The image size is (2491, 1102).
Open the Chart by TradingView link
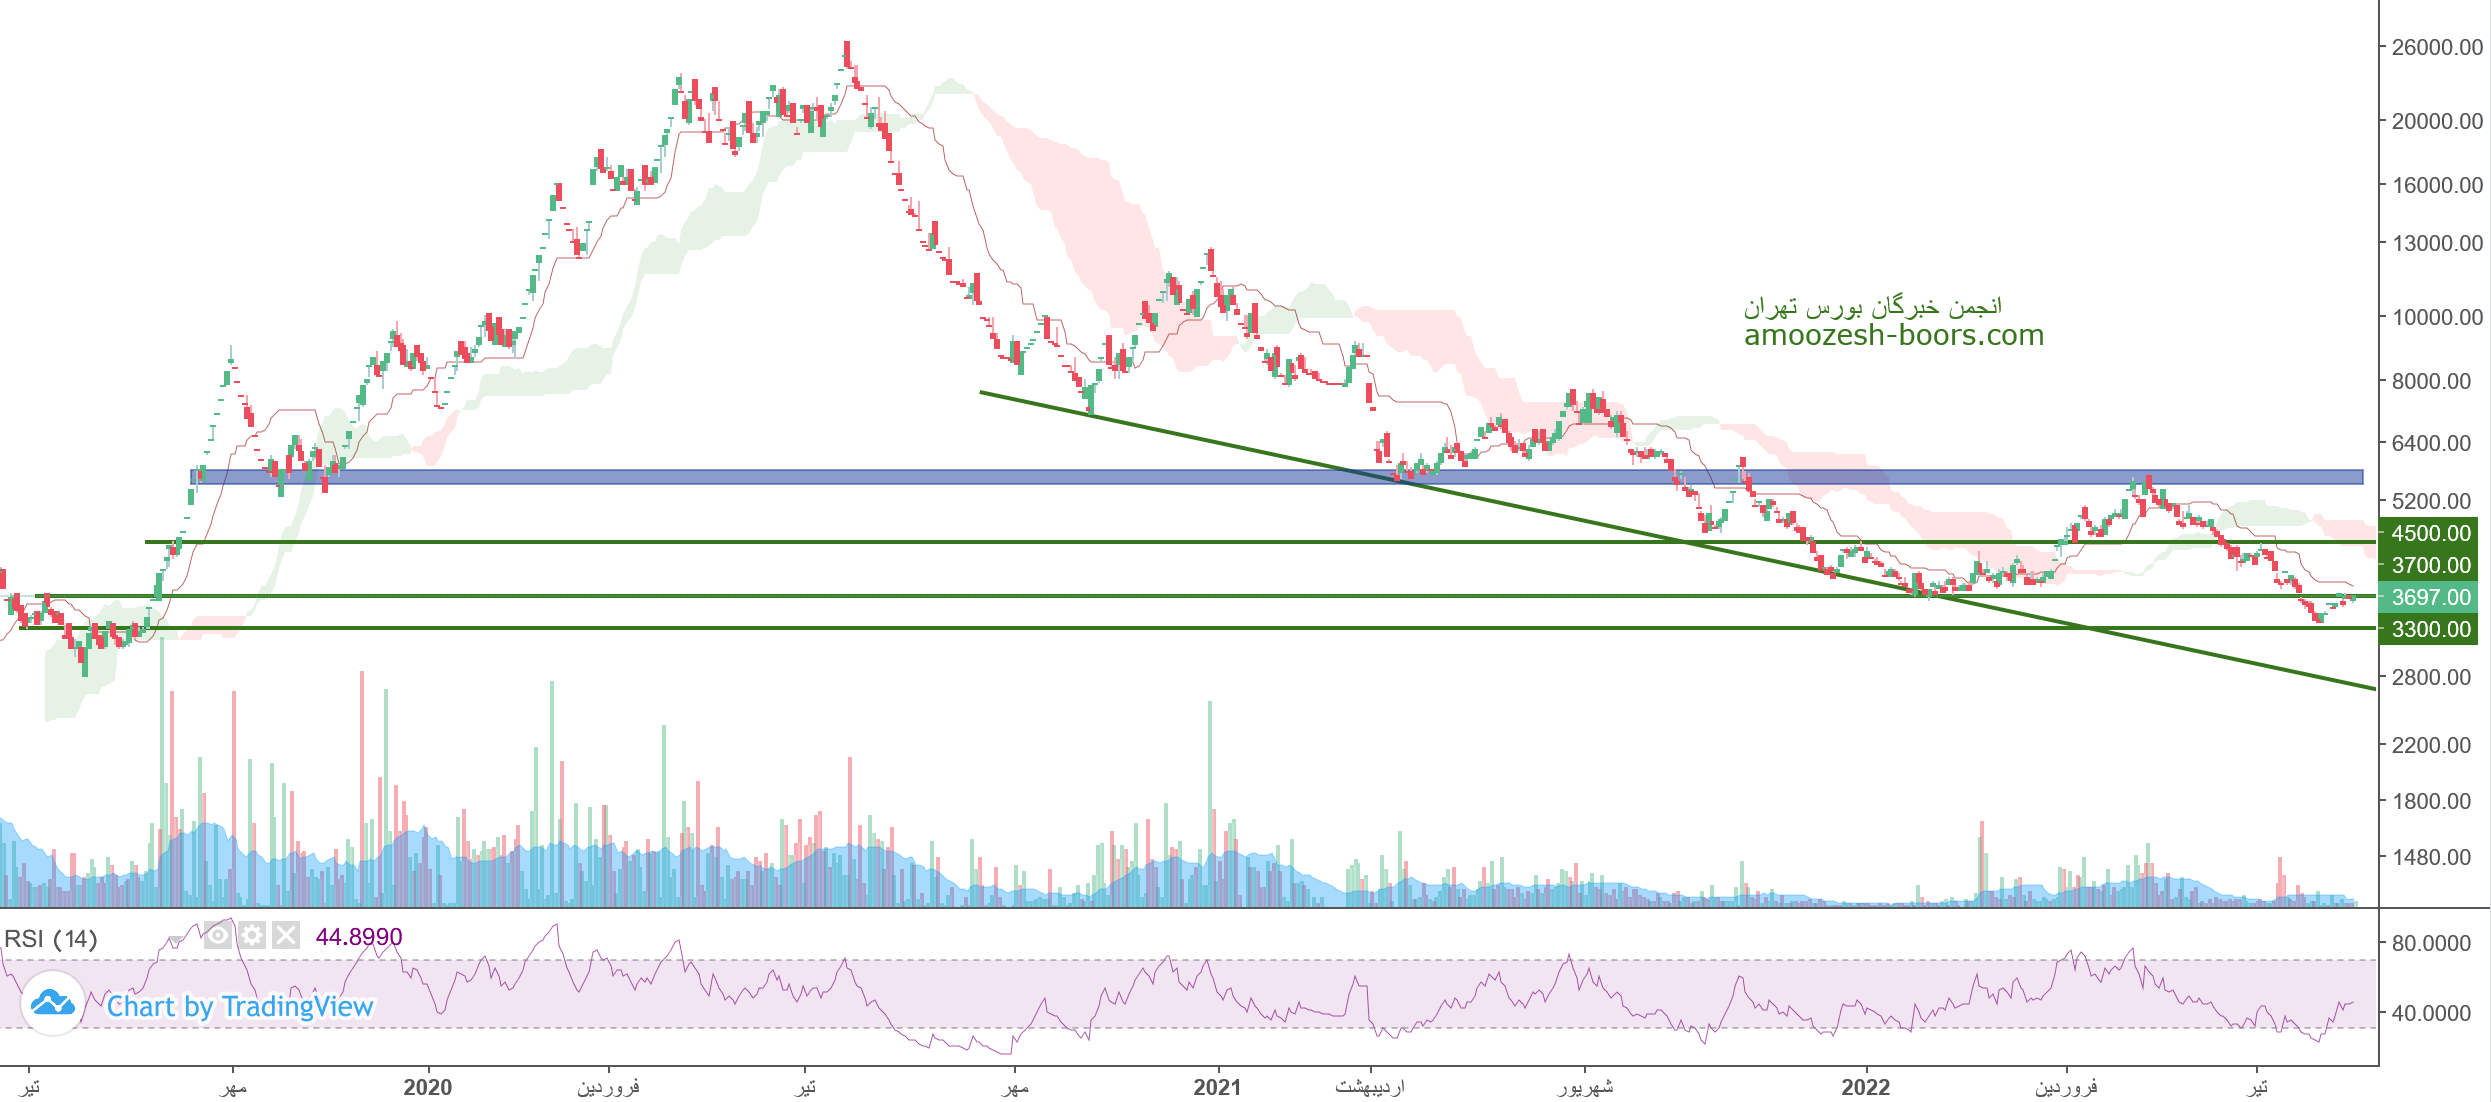click(x=240, y=1006)
